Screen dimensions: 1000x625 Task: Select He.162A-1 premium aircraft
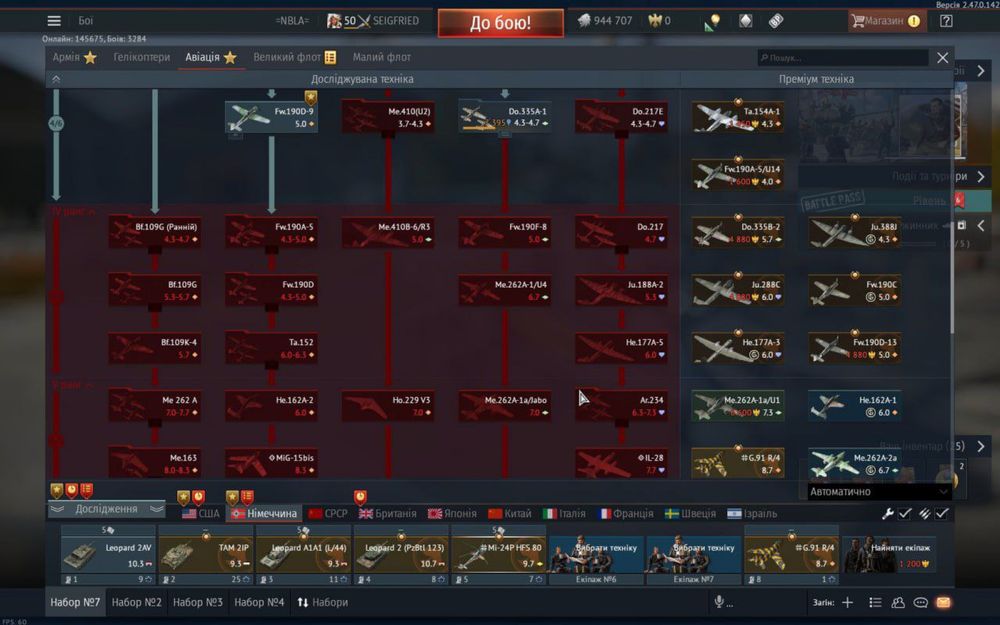(x=855, y=406)
